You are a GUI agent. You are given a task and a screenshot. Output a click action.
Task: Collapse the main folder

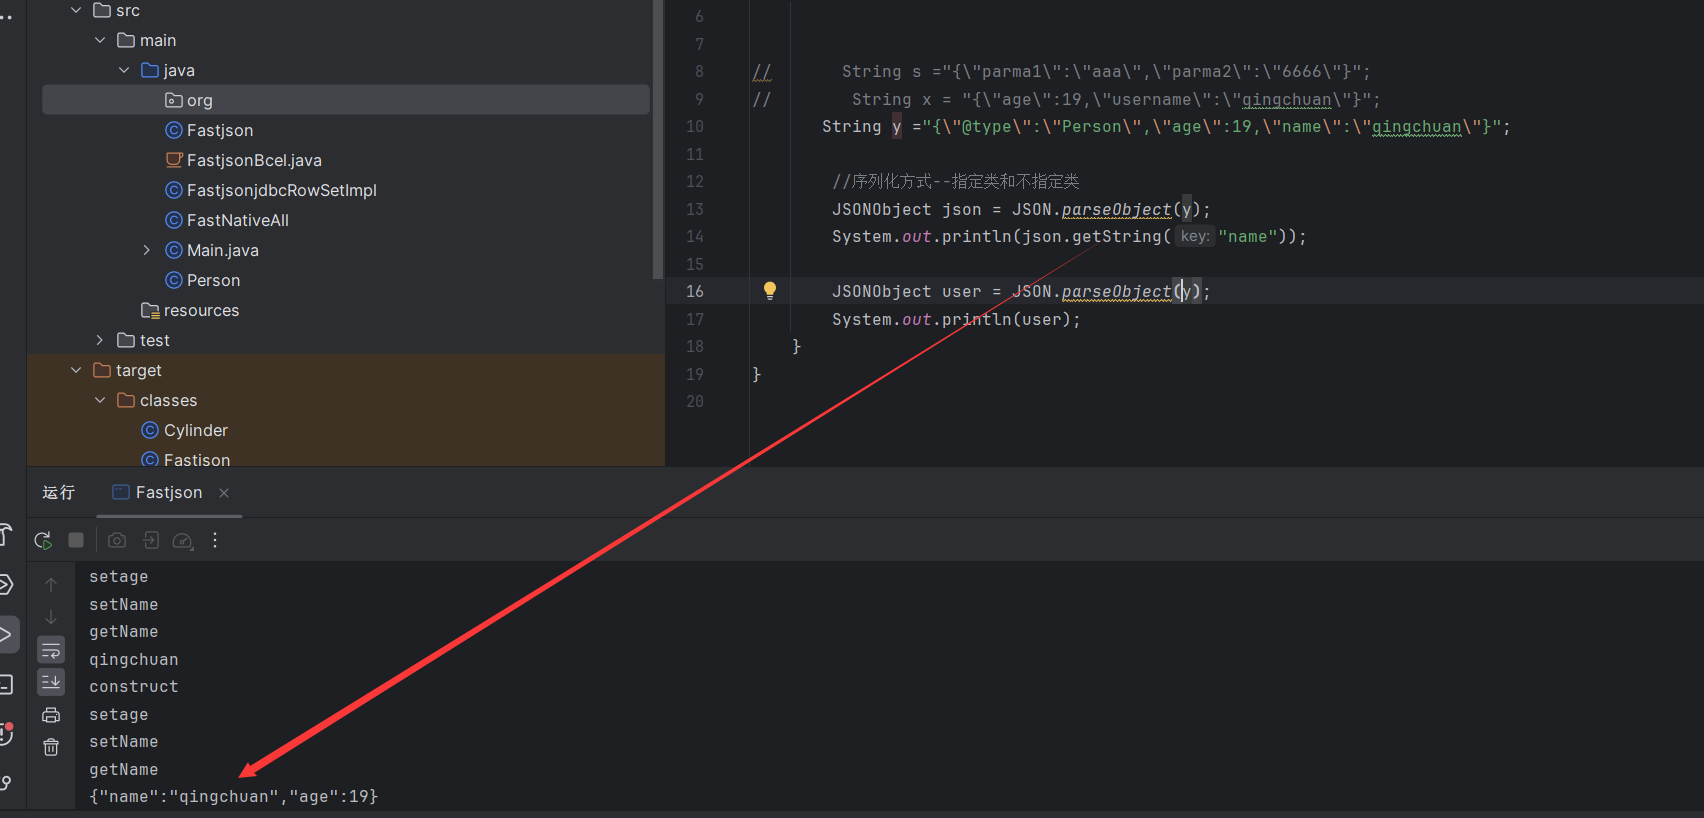point(100,40)
